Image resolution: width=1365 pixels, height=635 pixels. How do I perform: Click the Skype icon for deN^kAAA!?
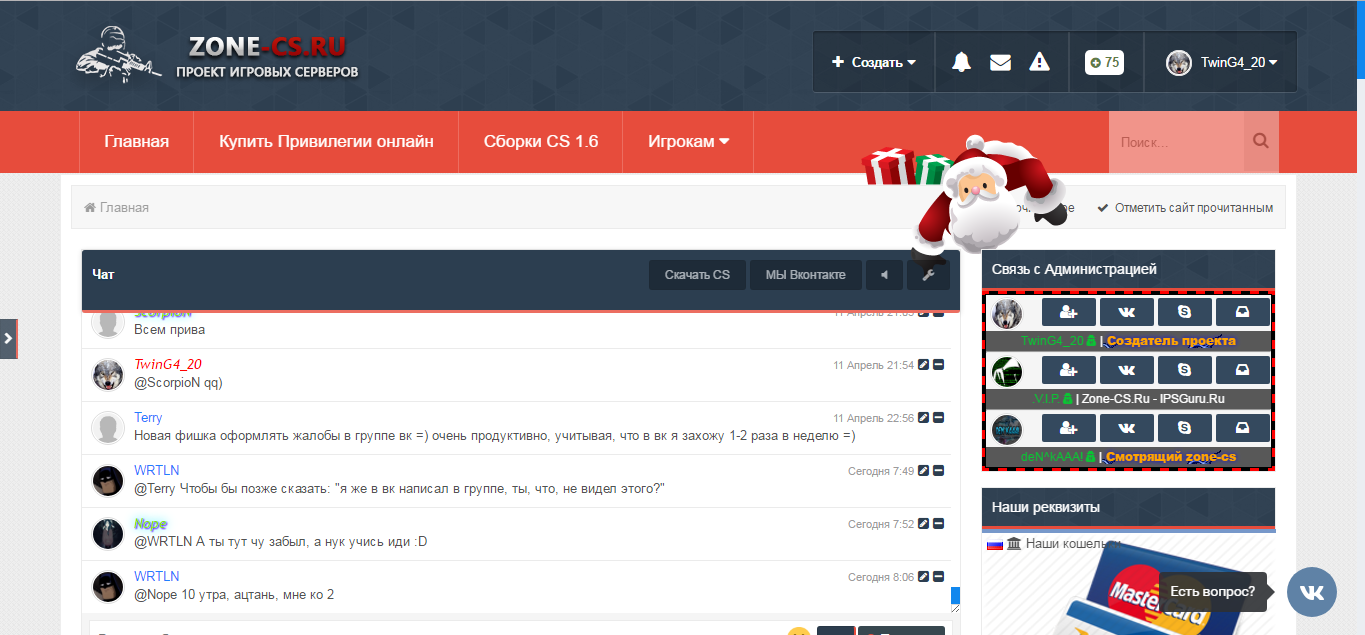point(1185,428)
